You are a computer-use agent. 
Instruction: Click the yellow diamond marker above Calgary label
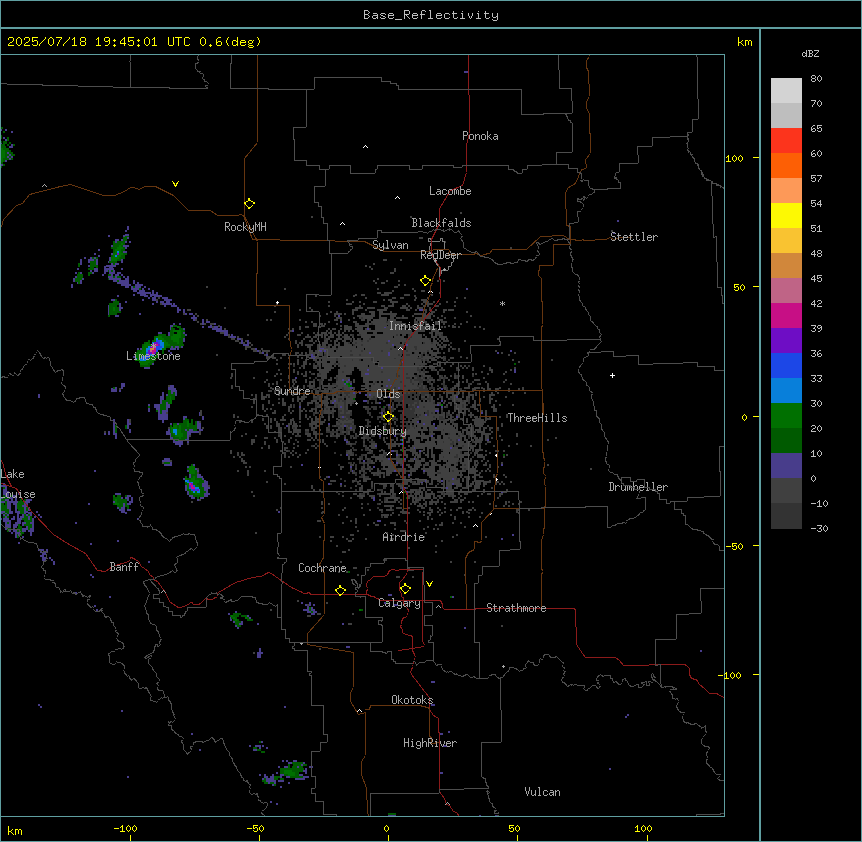(x=405, y=589)
